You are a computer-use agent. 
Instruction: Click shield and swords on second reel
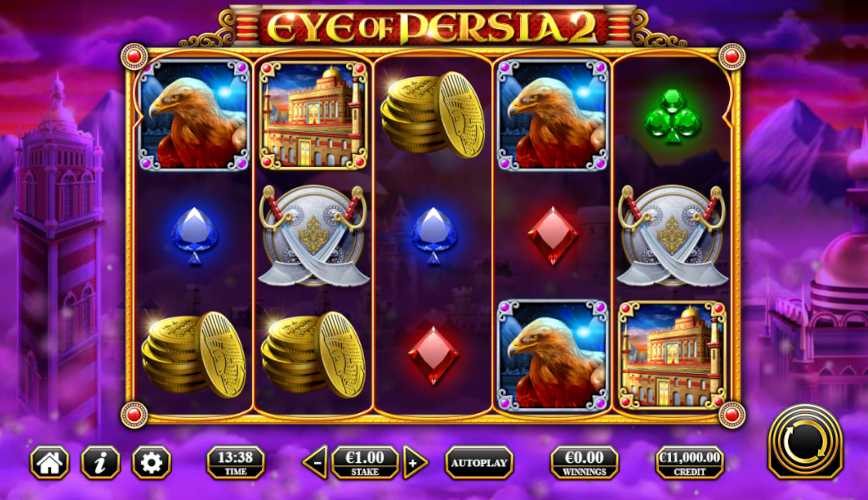coord(313,235)
